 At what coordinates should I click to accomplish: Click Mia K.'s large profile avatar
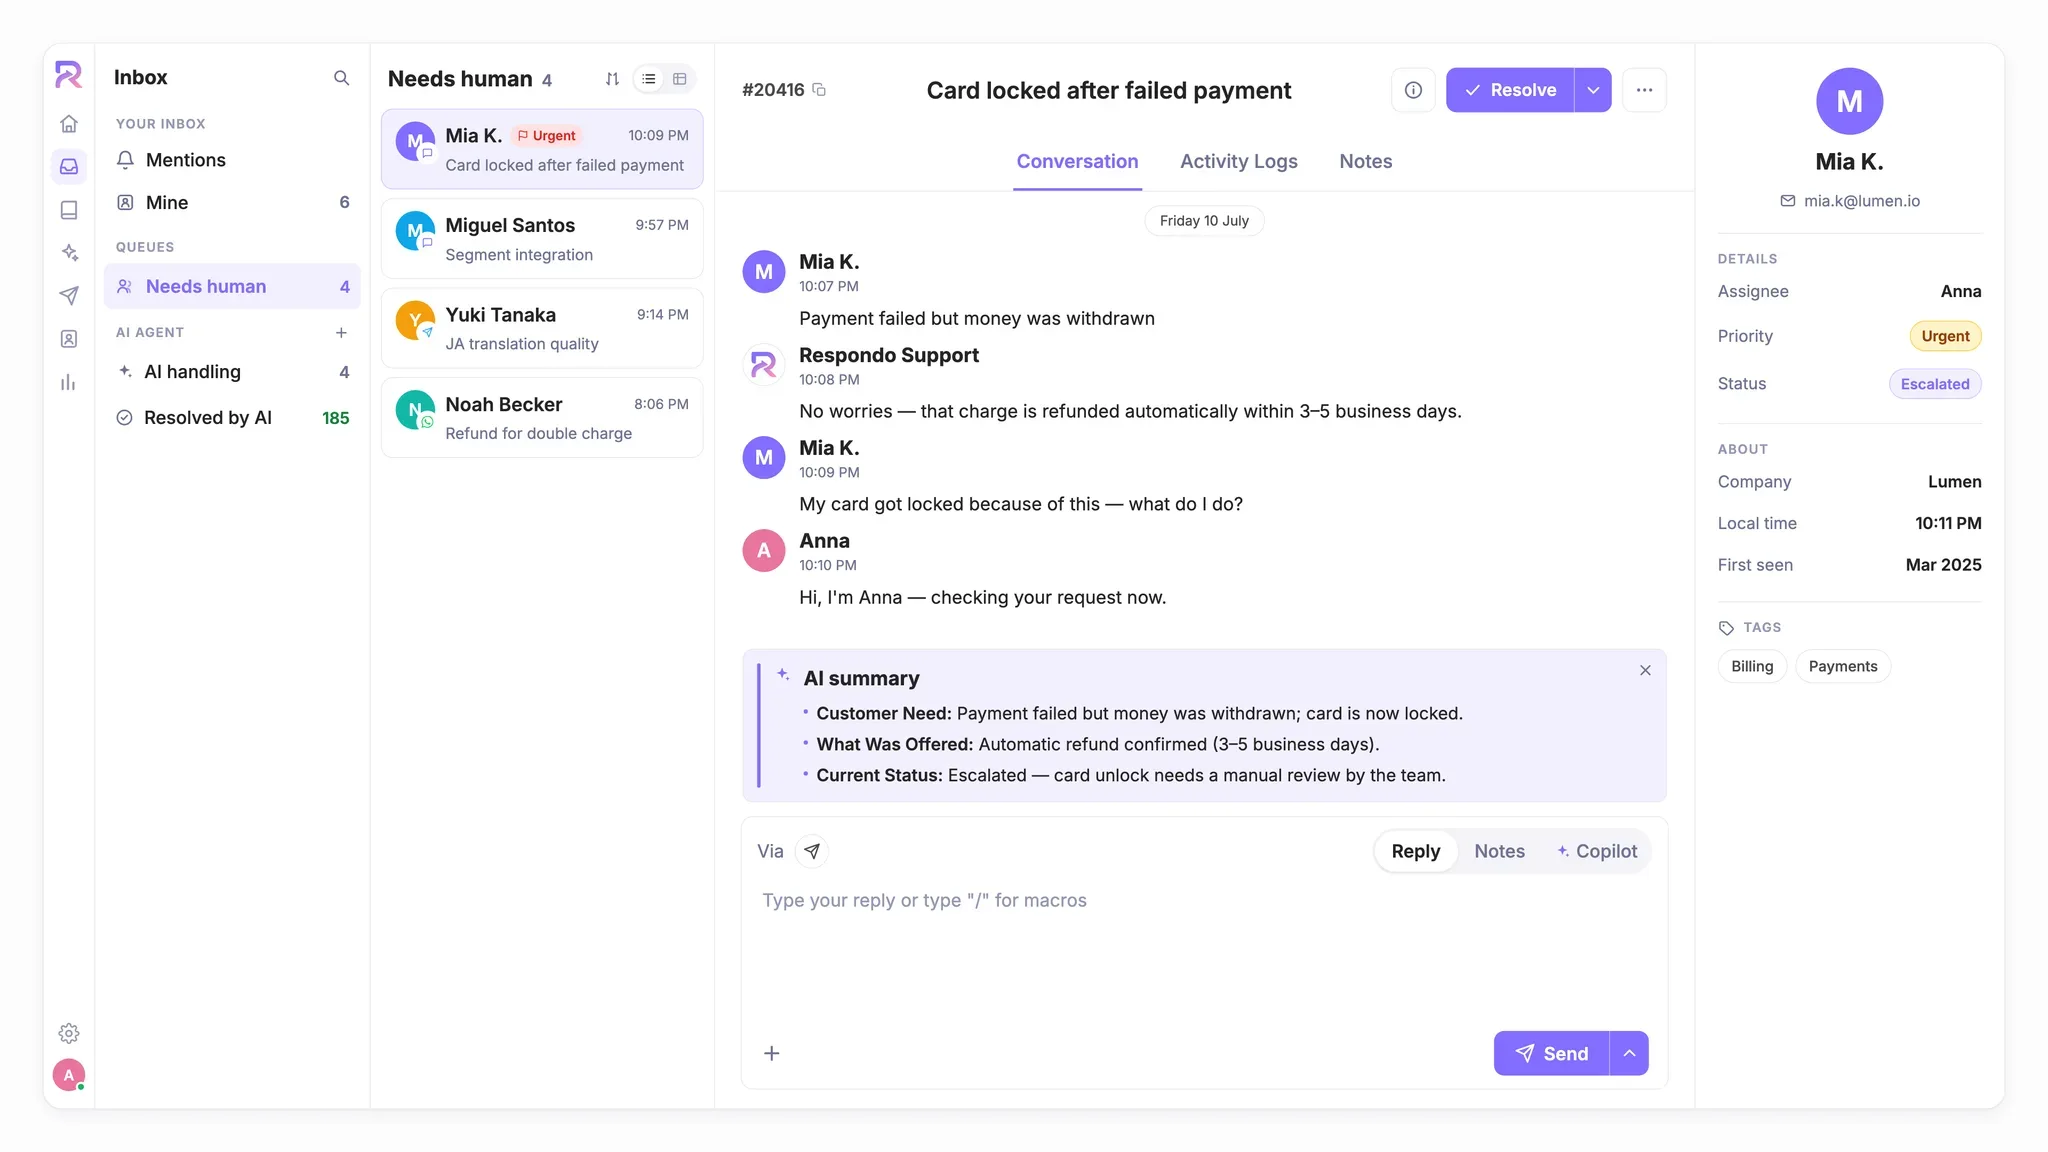(1849, 101)
